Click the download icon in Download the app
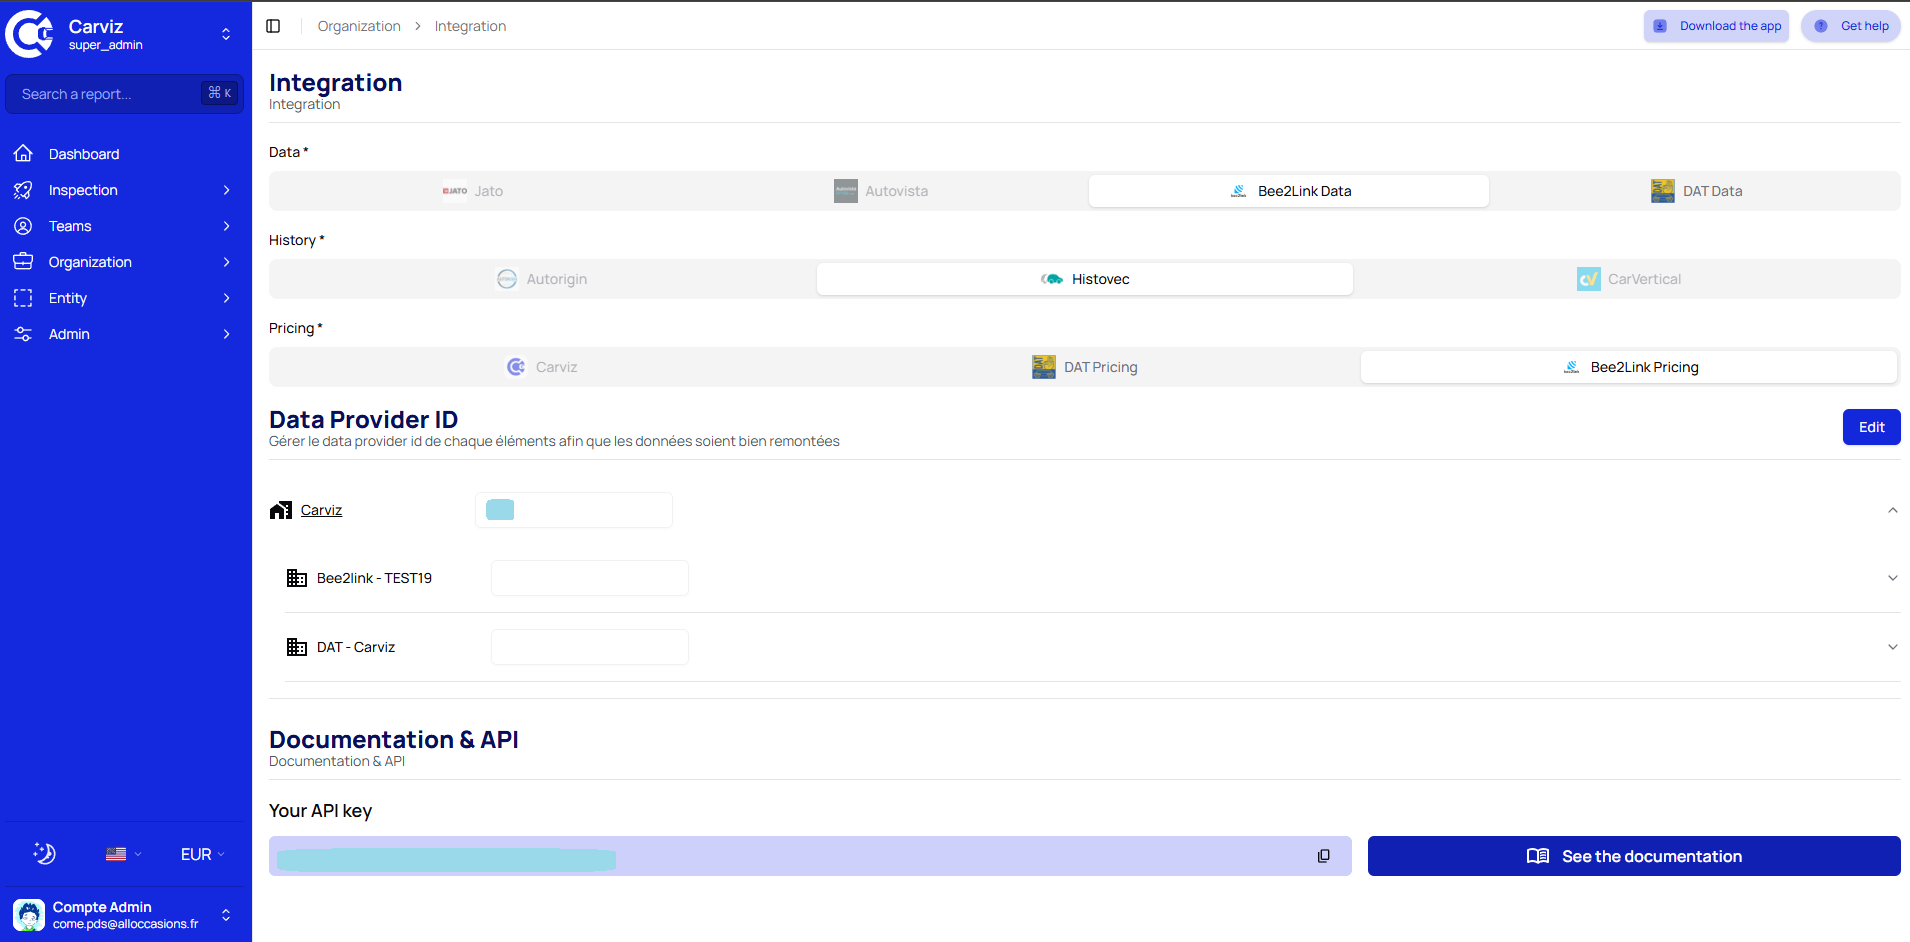1910x942 pixels. point(1660,26)
